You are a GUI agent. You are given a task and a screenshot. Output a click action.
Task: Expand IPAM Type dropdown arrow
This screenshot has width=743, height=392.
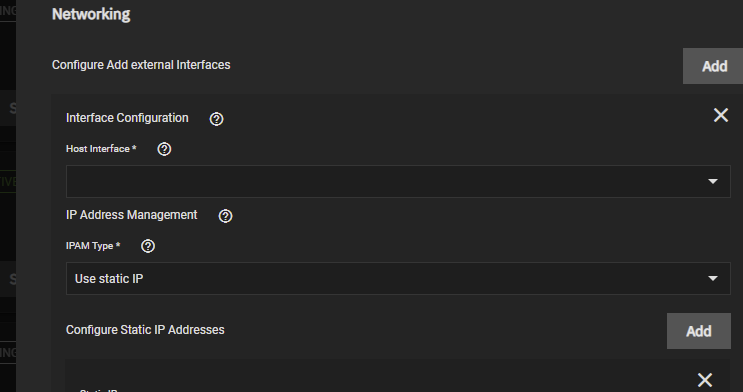click(713, 279)
